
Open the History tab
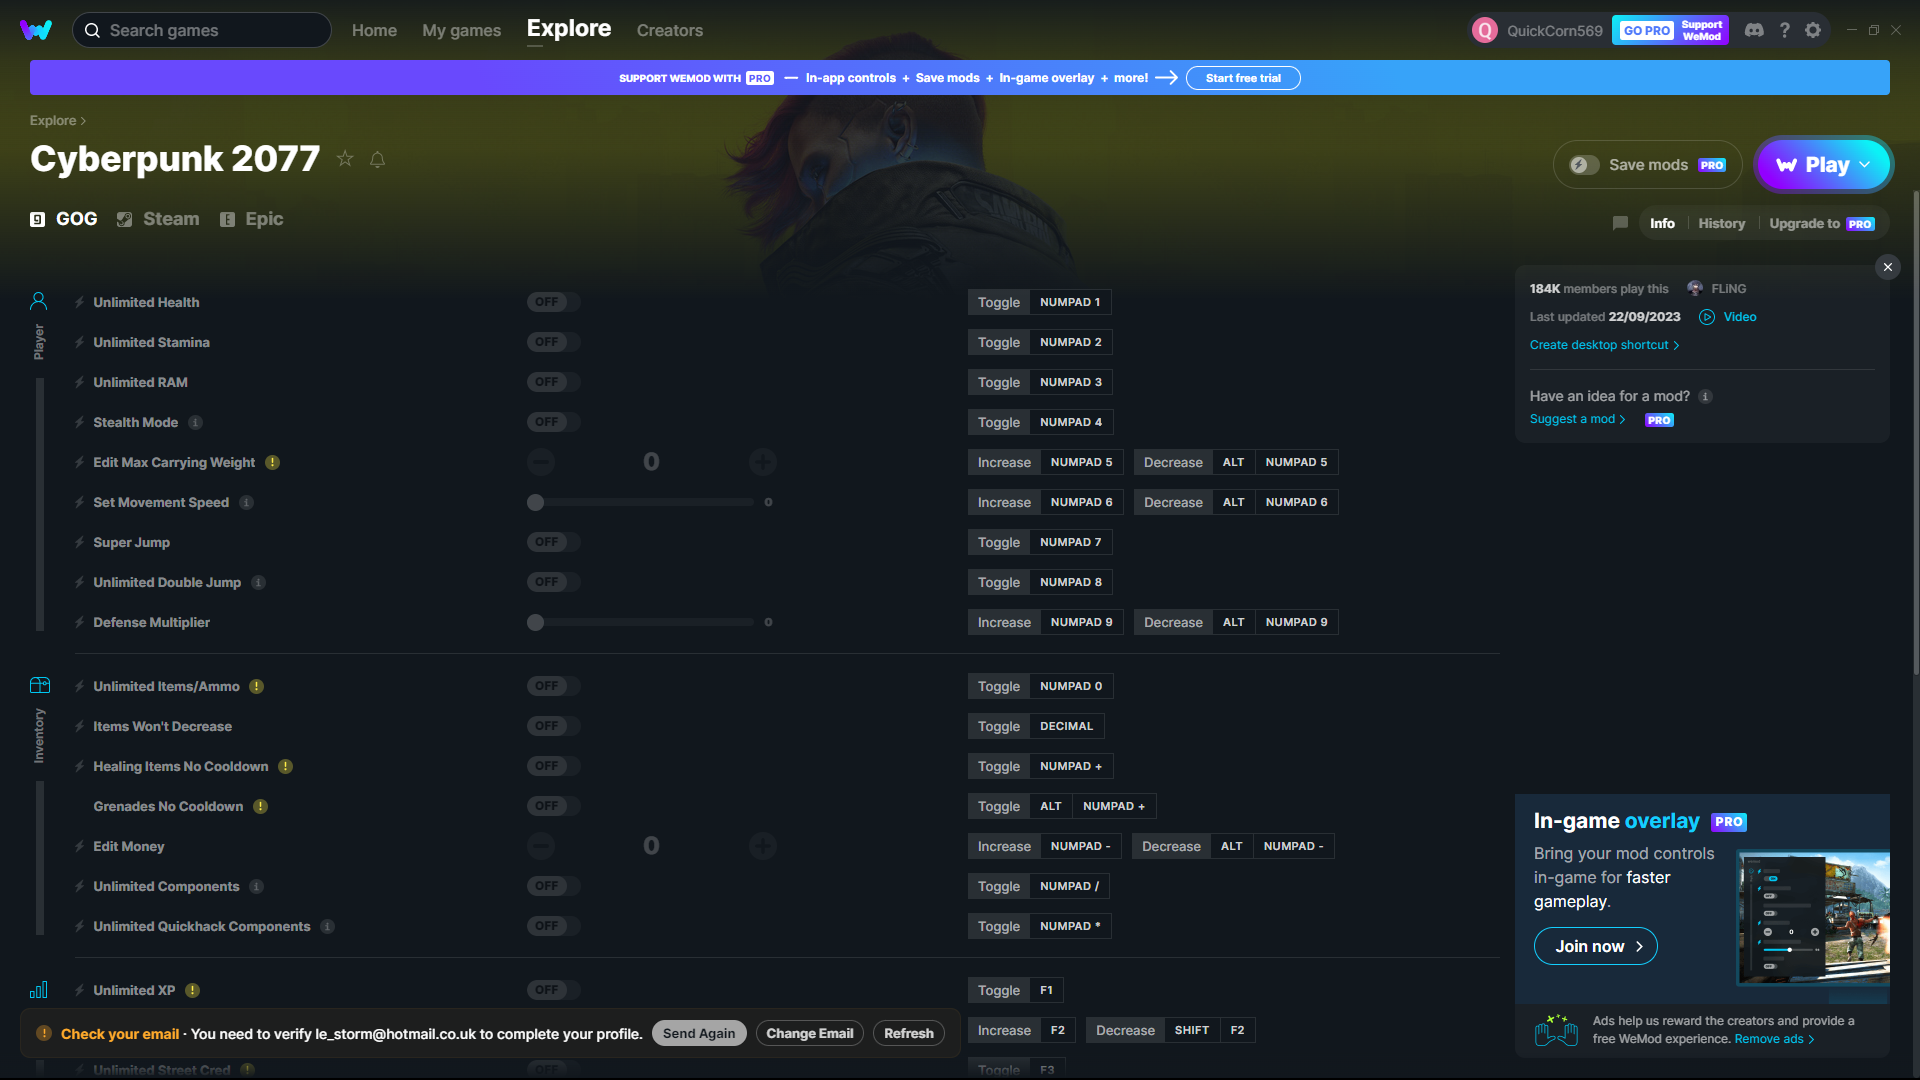(x=1721, y=223)
